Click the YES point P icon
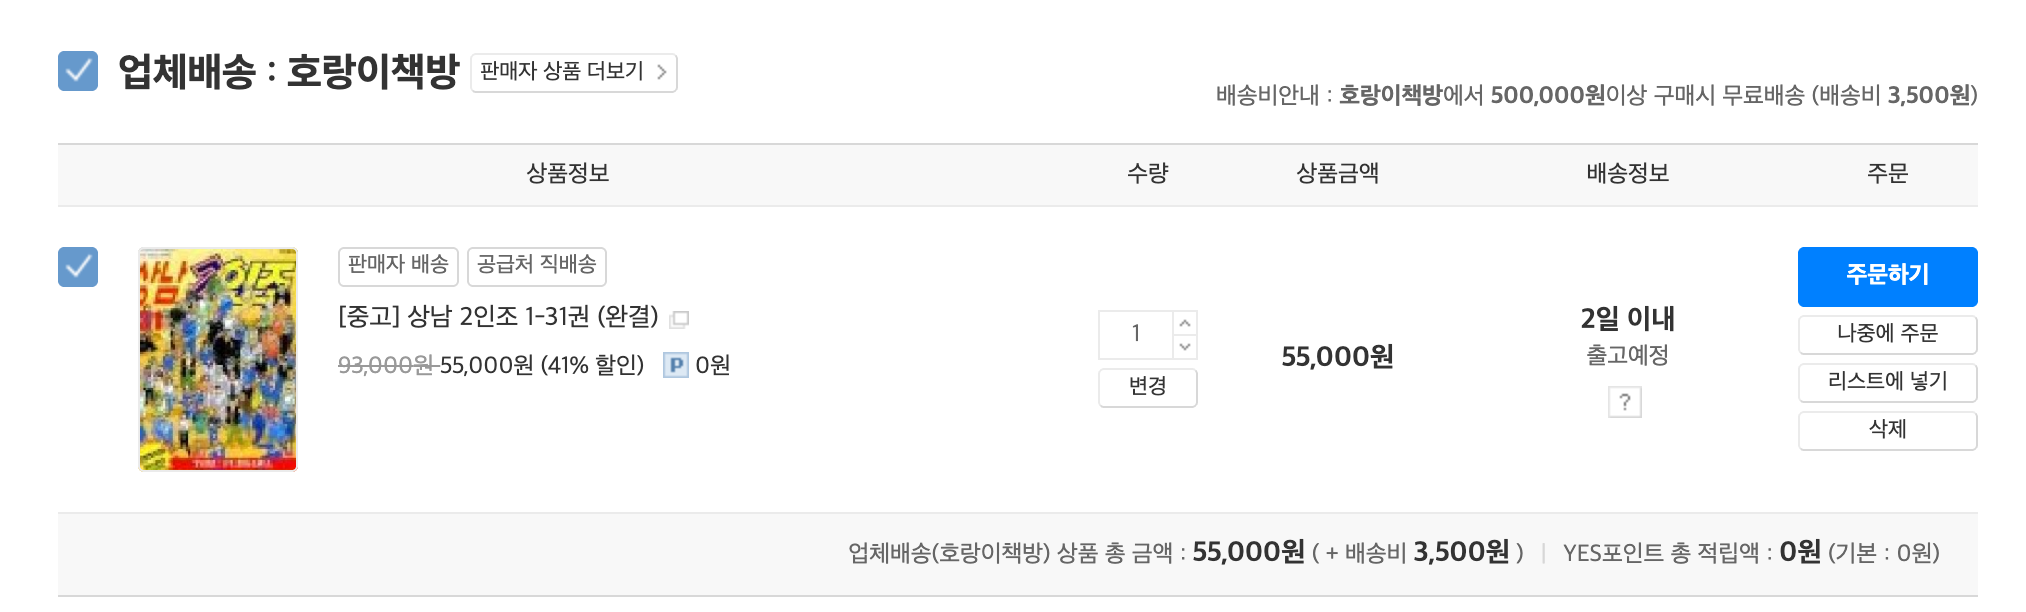The width and height of the screenshot is (2026, 612). (676, 365)
